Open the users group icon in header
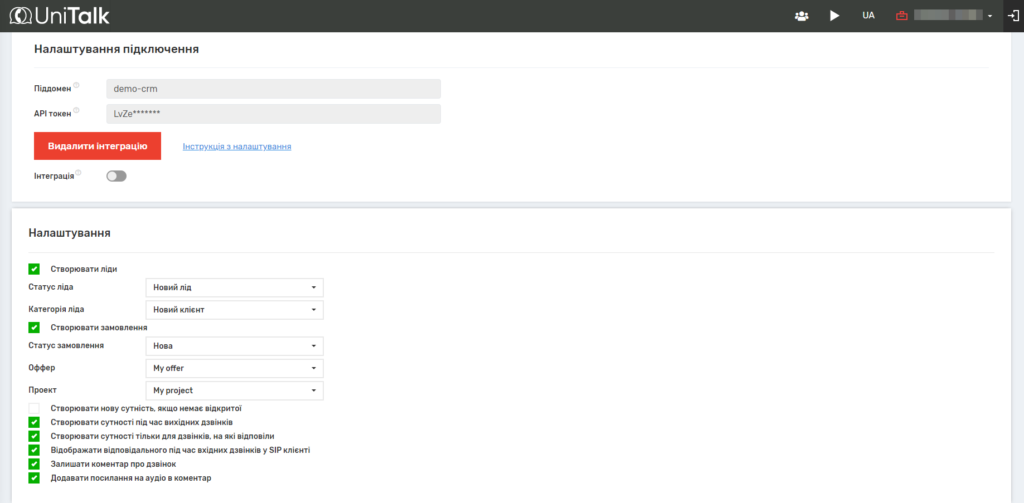The image size is (1024, 503). (801, 16)
